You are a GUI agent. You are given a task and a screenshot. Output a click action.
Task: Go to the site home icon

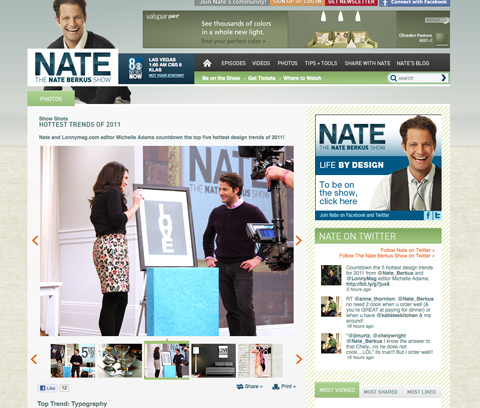207,63
